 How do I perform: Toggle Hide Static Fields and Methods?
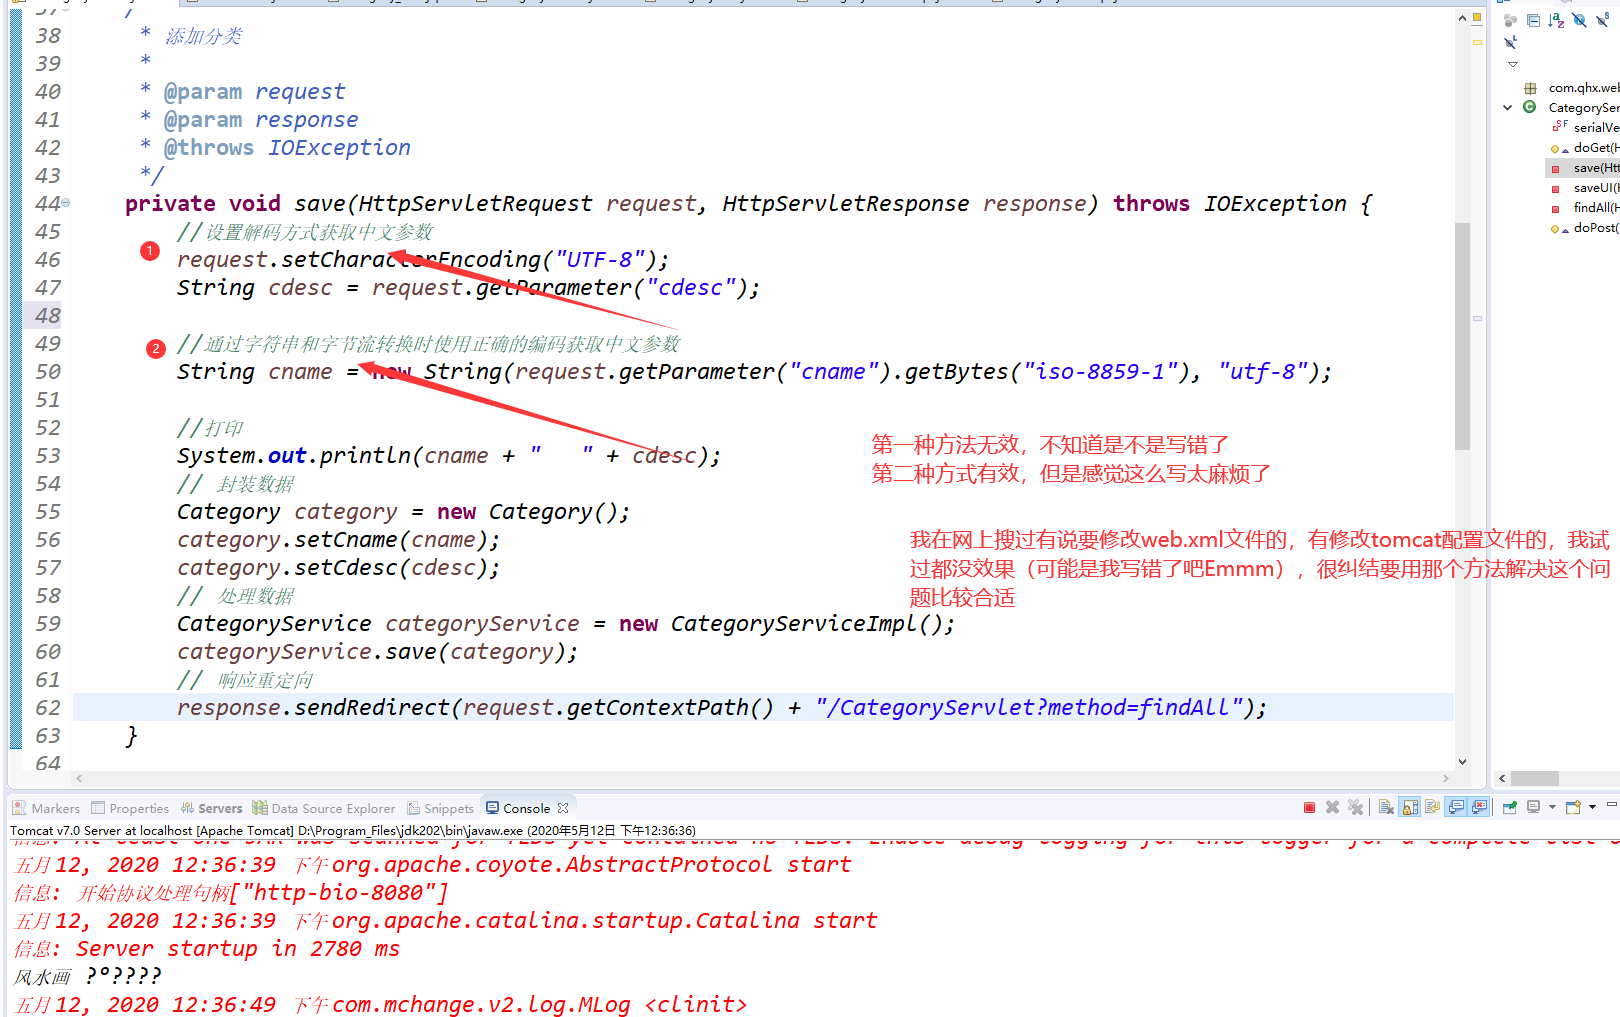point(1603,20)
